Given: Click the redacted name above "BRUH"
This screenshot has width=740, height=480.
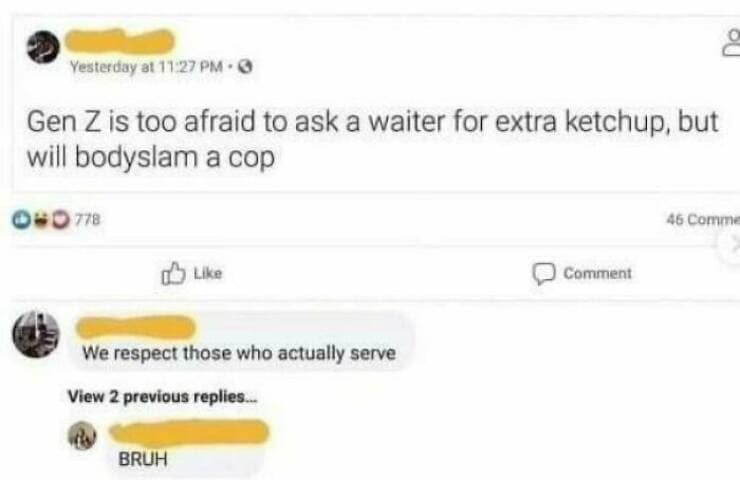Looking at the screenshot, I should click(x=189, y=432).
